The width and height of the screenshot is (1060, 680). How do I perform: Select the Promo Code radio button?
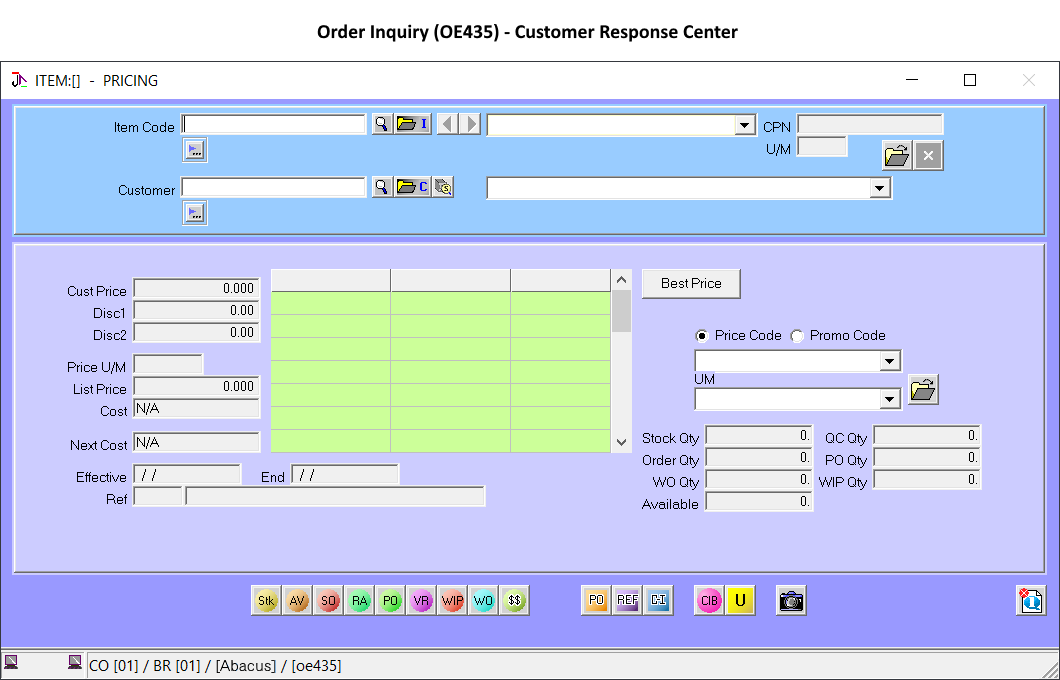[x=798, y=335]
